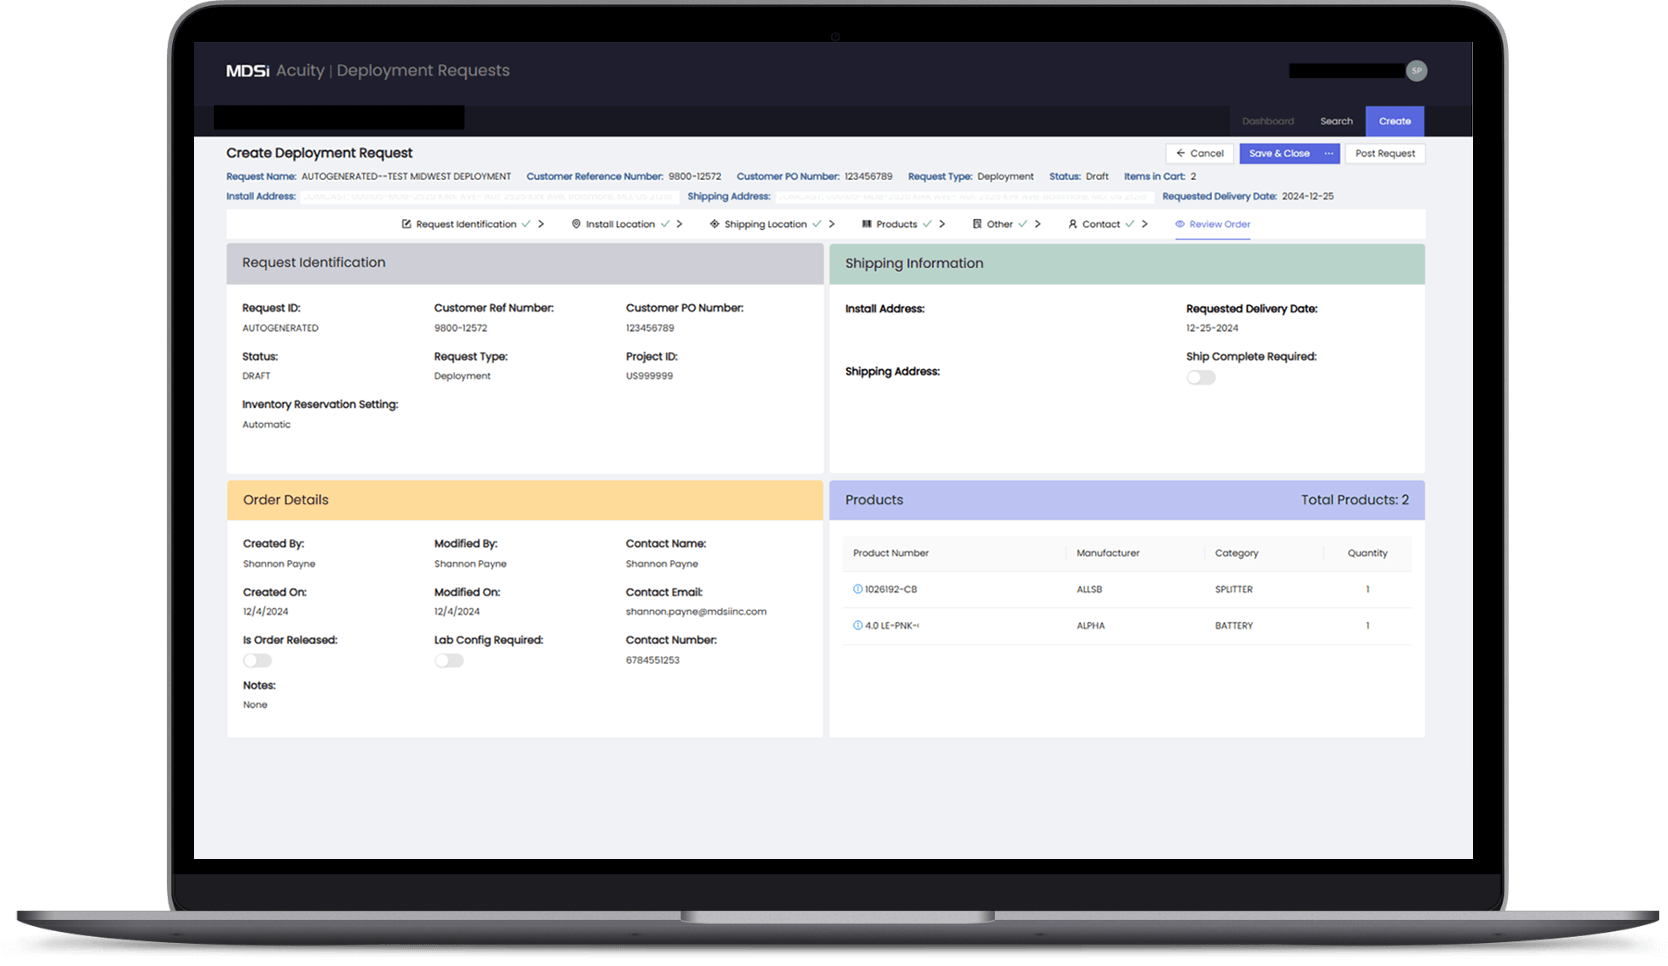Image resolution: width=1668 pixels, height=966 pixels.
Task: Go to the Request Identification step
Action: click(x=466, y=224)
